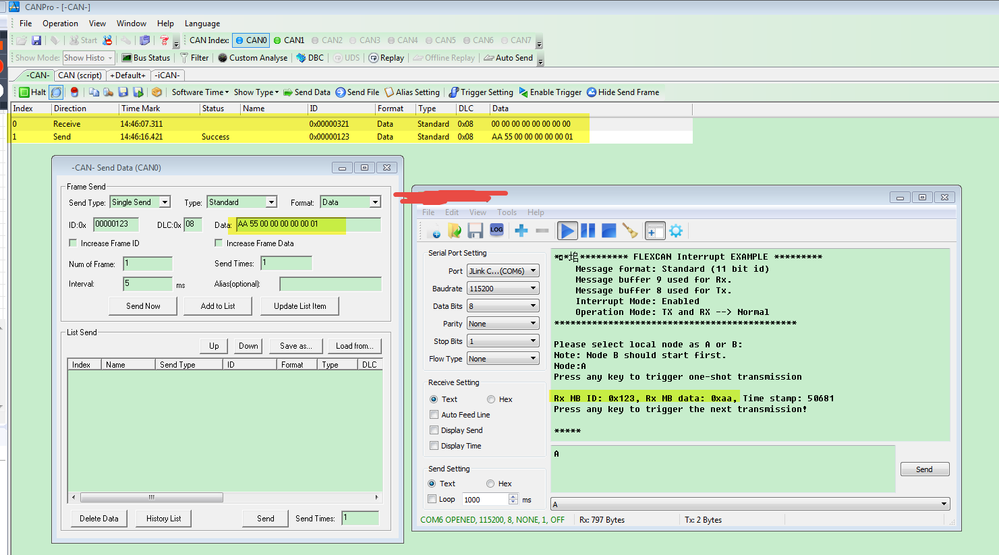
Task: Switch to the CAN (script) tab
Action: [80, 75]
